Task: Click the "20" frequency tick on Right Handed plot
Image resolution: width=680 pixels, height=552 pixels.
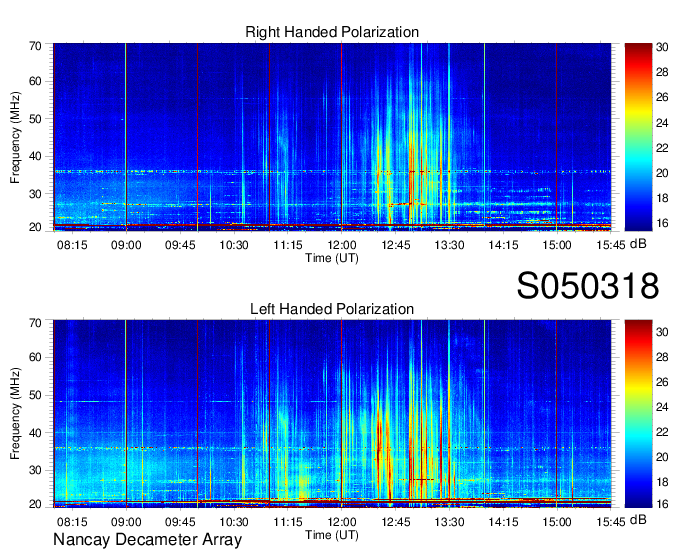Action: coord(35,227)
